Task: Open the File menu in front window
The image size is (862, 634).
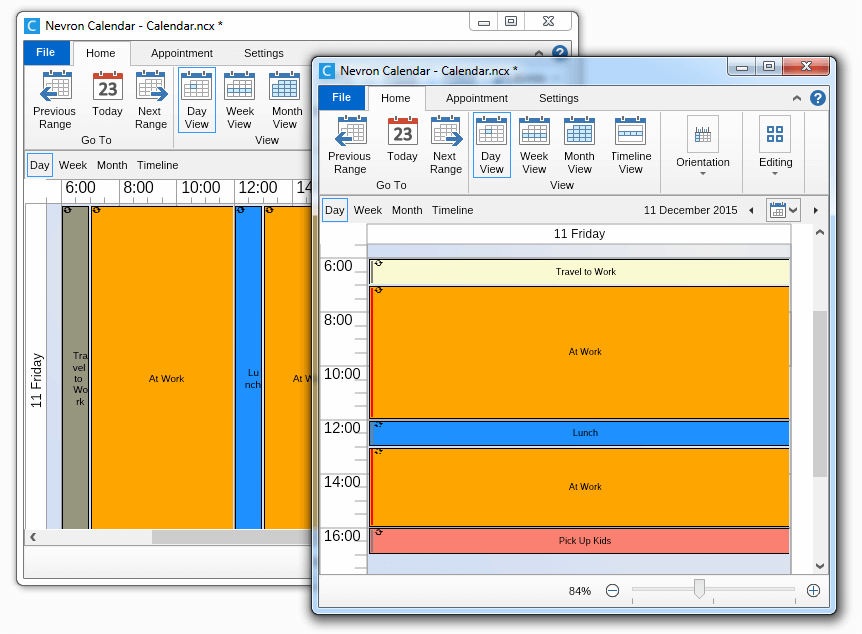Action: coord(341,98)
